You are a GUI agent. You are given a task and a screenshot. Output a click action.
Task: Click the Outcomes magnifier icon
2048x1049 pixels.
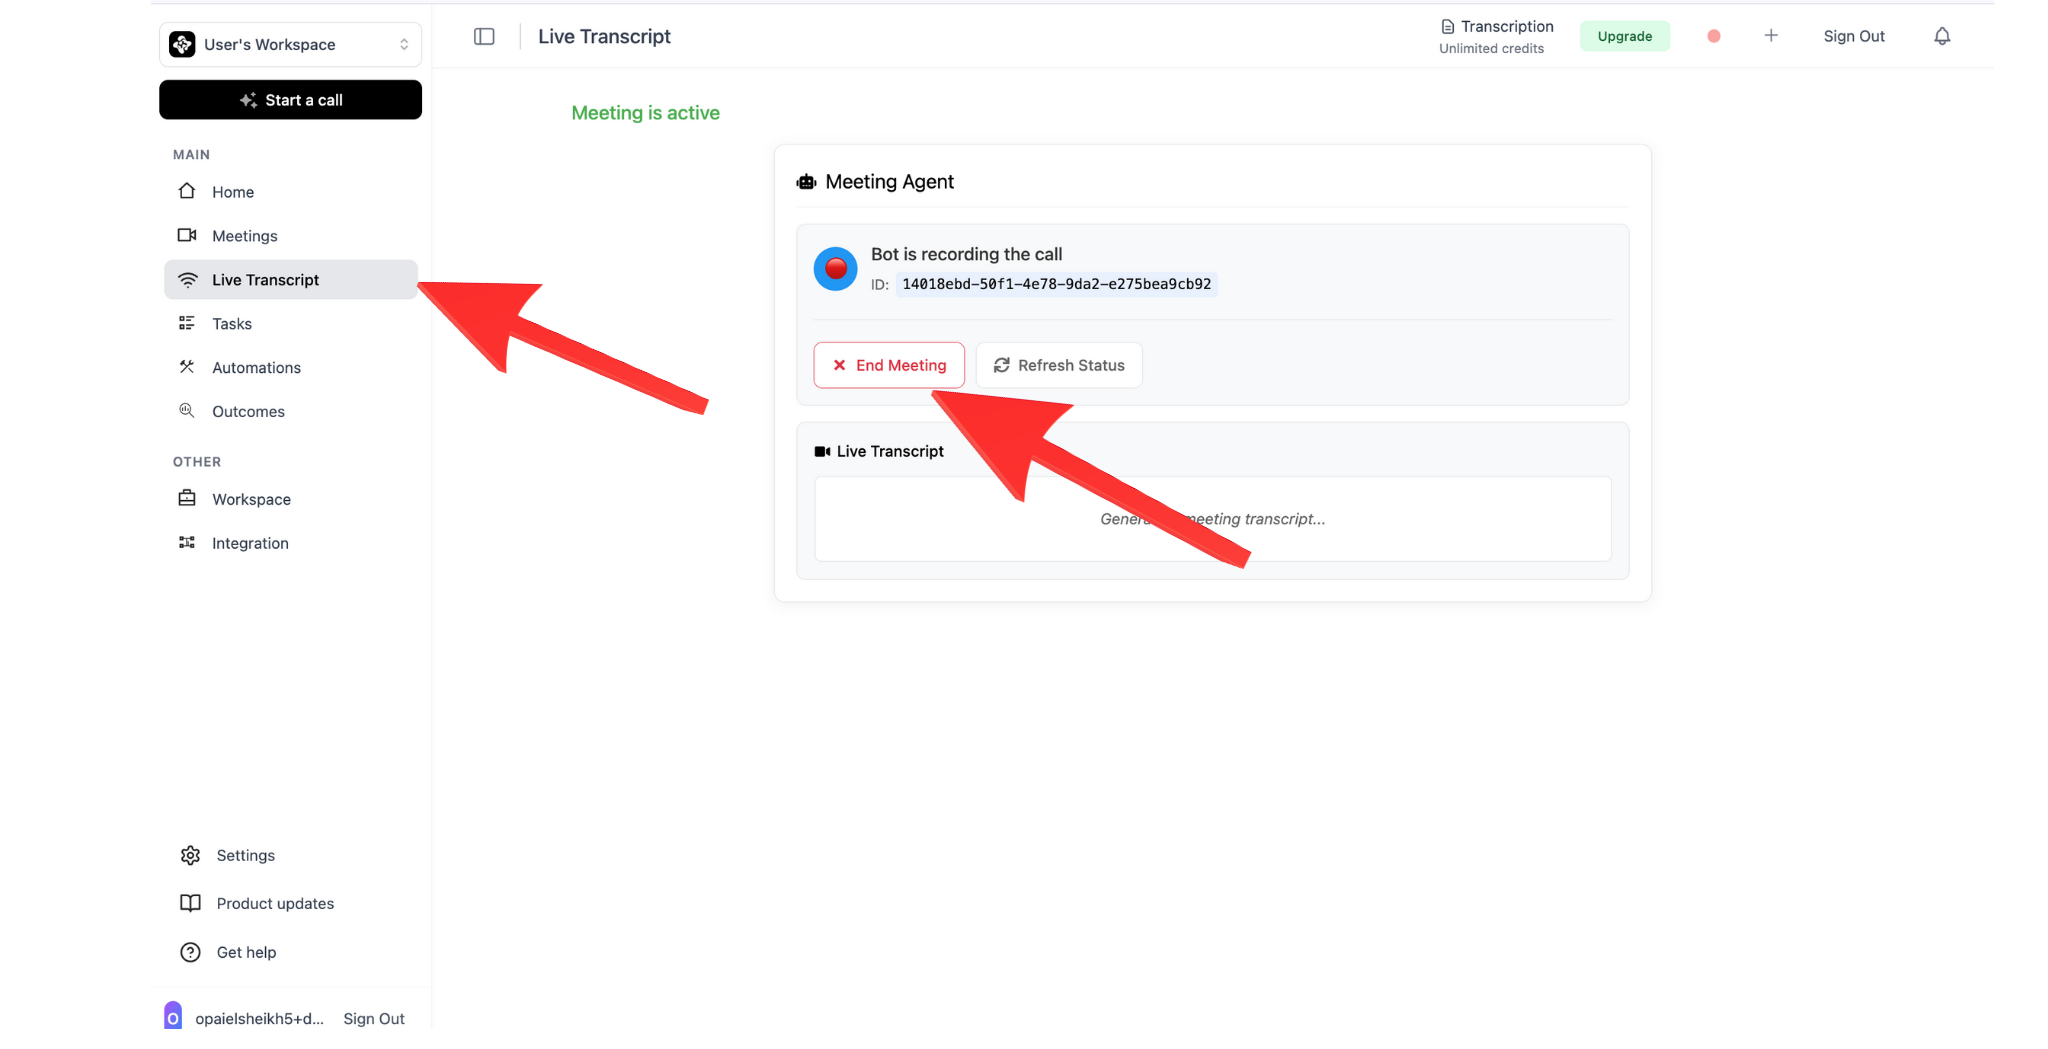coord(187,410)
